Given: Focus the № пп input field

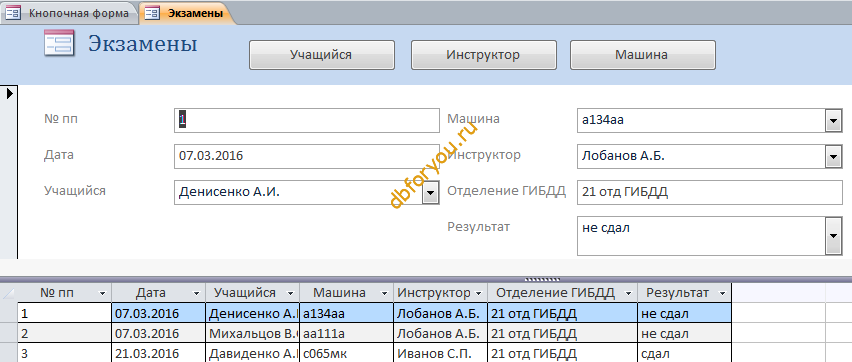Looking at the screenshot, I should [306, 120].
